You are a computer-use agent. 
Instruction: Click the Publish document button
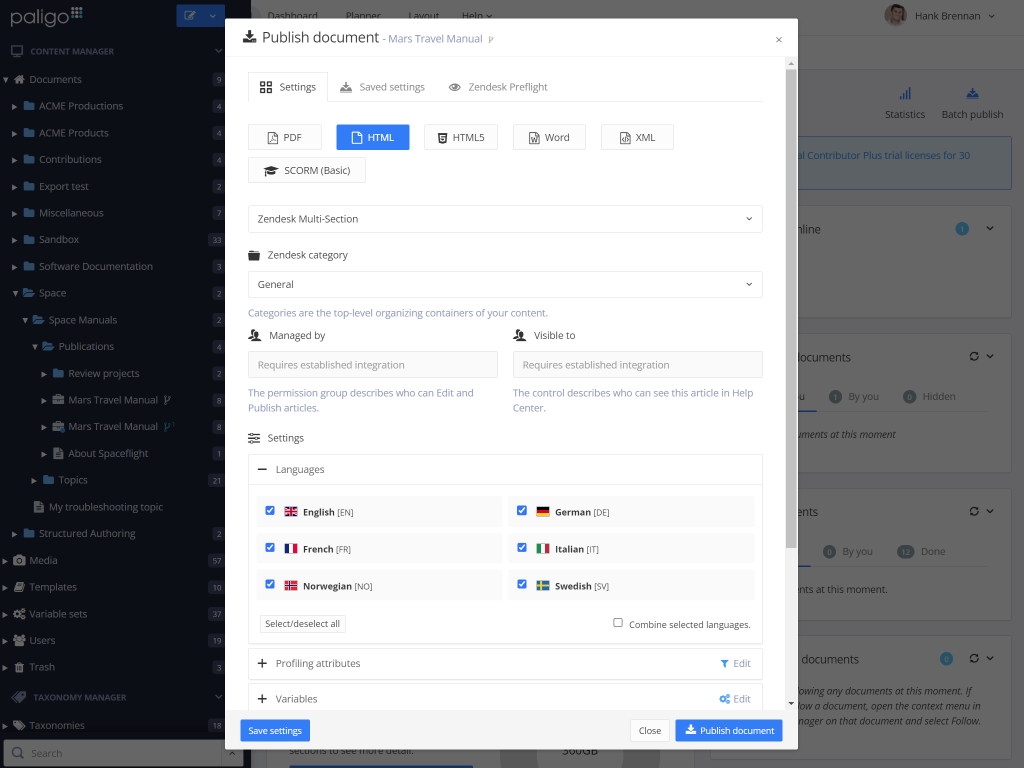(728, 731)
